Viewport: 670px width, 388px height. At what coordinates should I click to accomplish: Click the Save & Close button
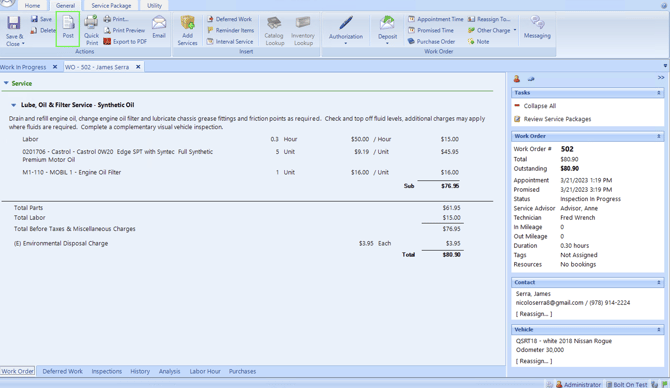(14, 31)
